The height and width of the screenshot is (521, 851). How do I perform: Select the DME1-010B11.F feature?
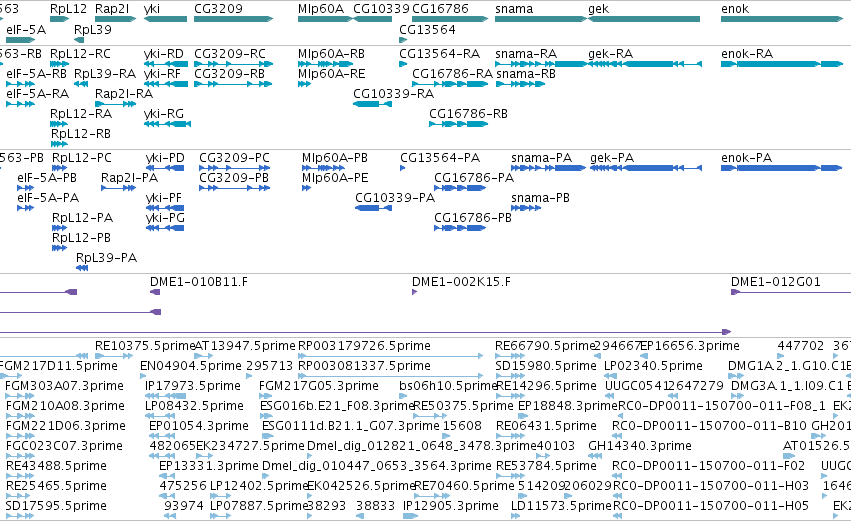(x=155, y=293)
